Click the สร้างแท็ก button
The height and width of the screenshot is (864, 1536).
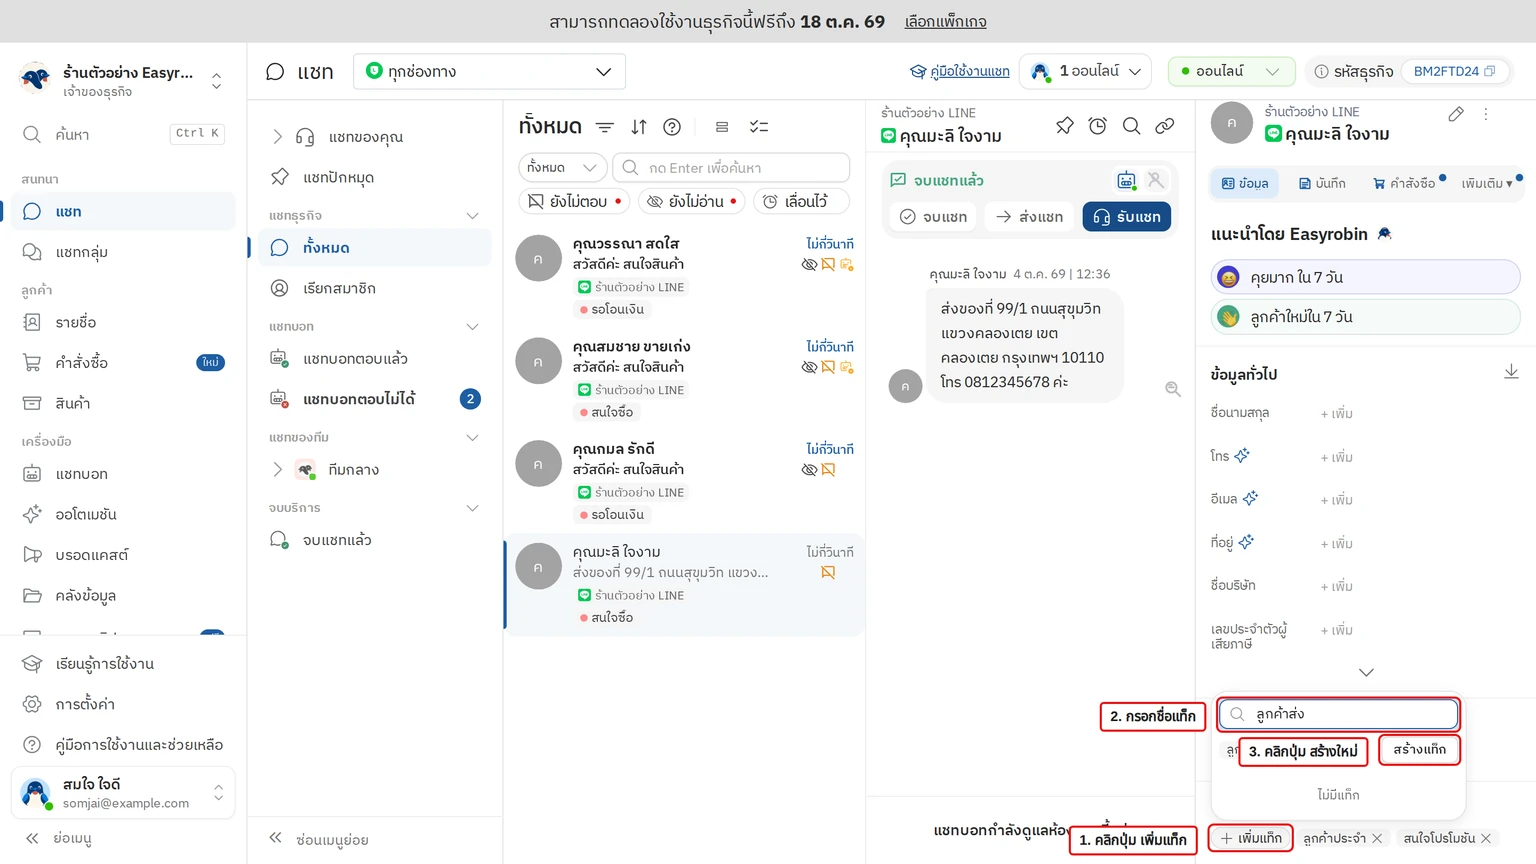1419,749
